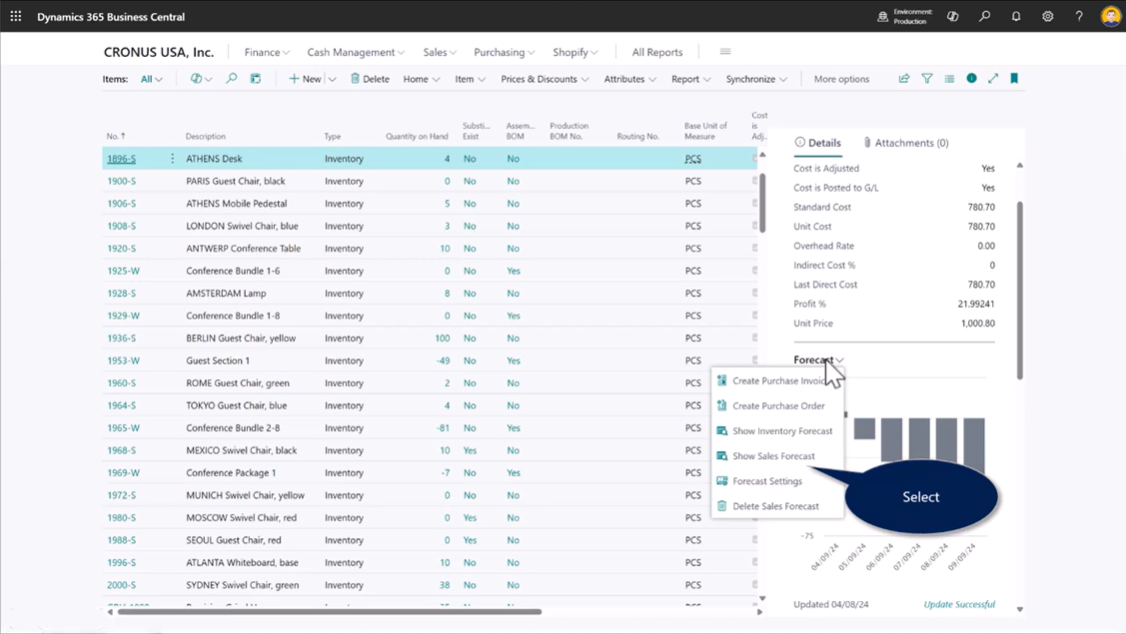The height and width of the screenshot is (634, 1126).
Task: Click the share icon near the filter
Action: pyautogui.click(x=903, y=78)
